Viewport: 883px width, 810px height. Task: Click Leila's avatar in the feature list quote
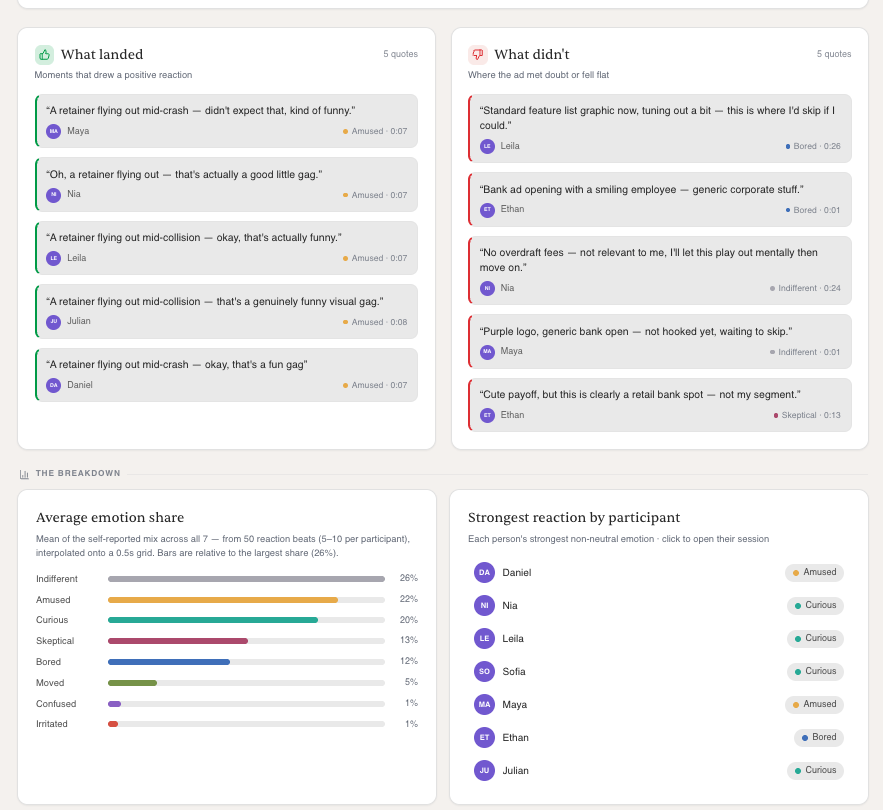[x=487, y=146]
